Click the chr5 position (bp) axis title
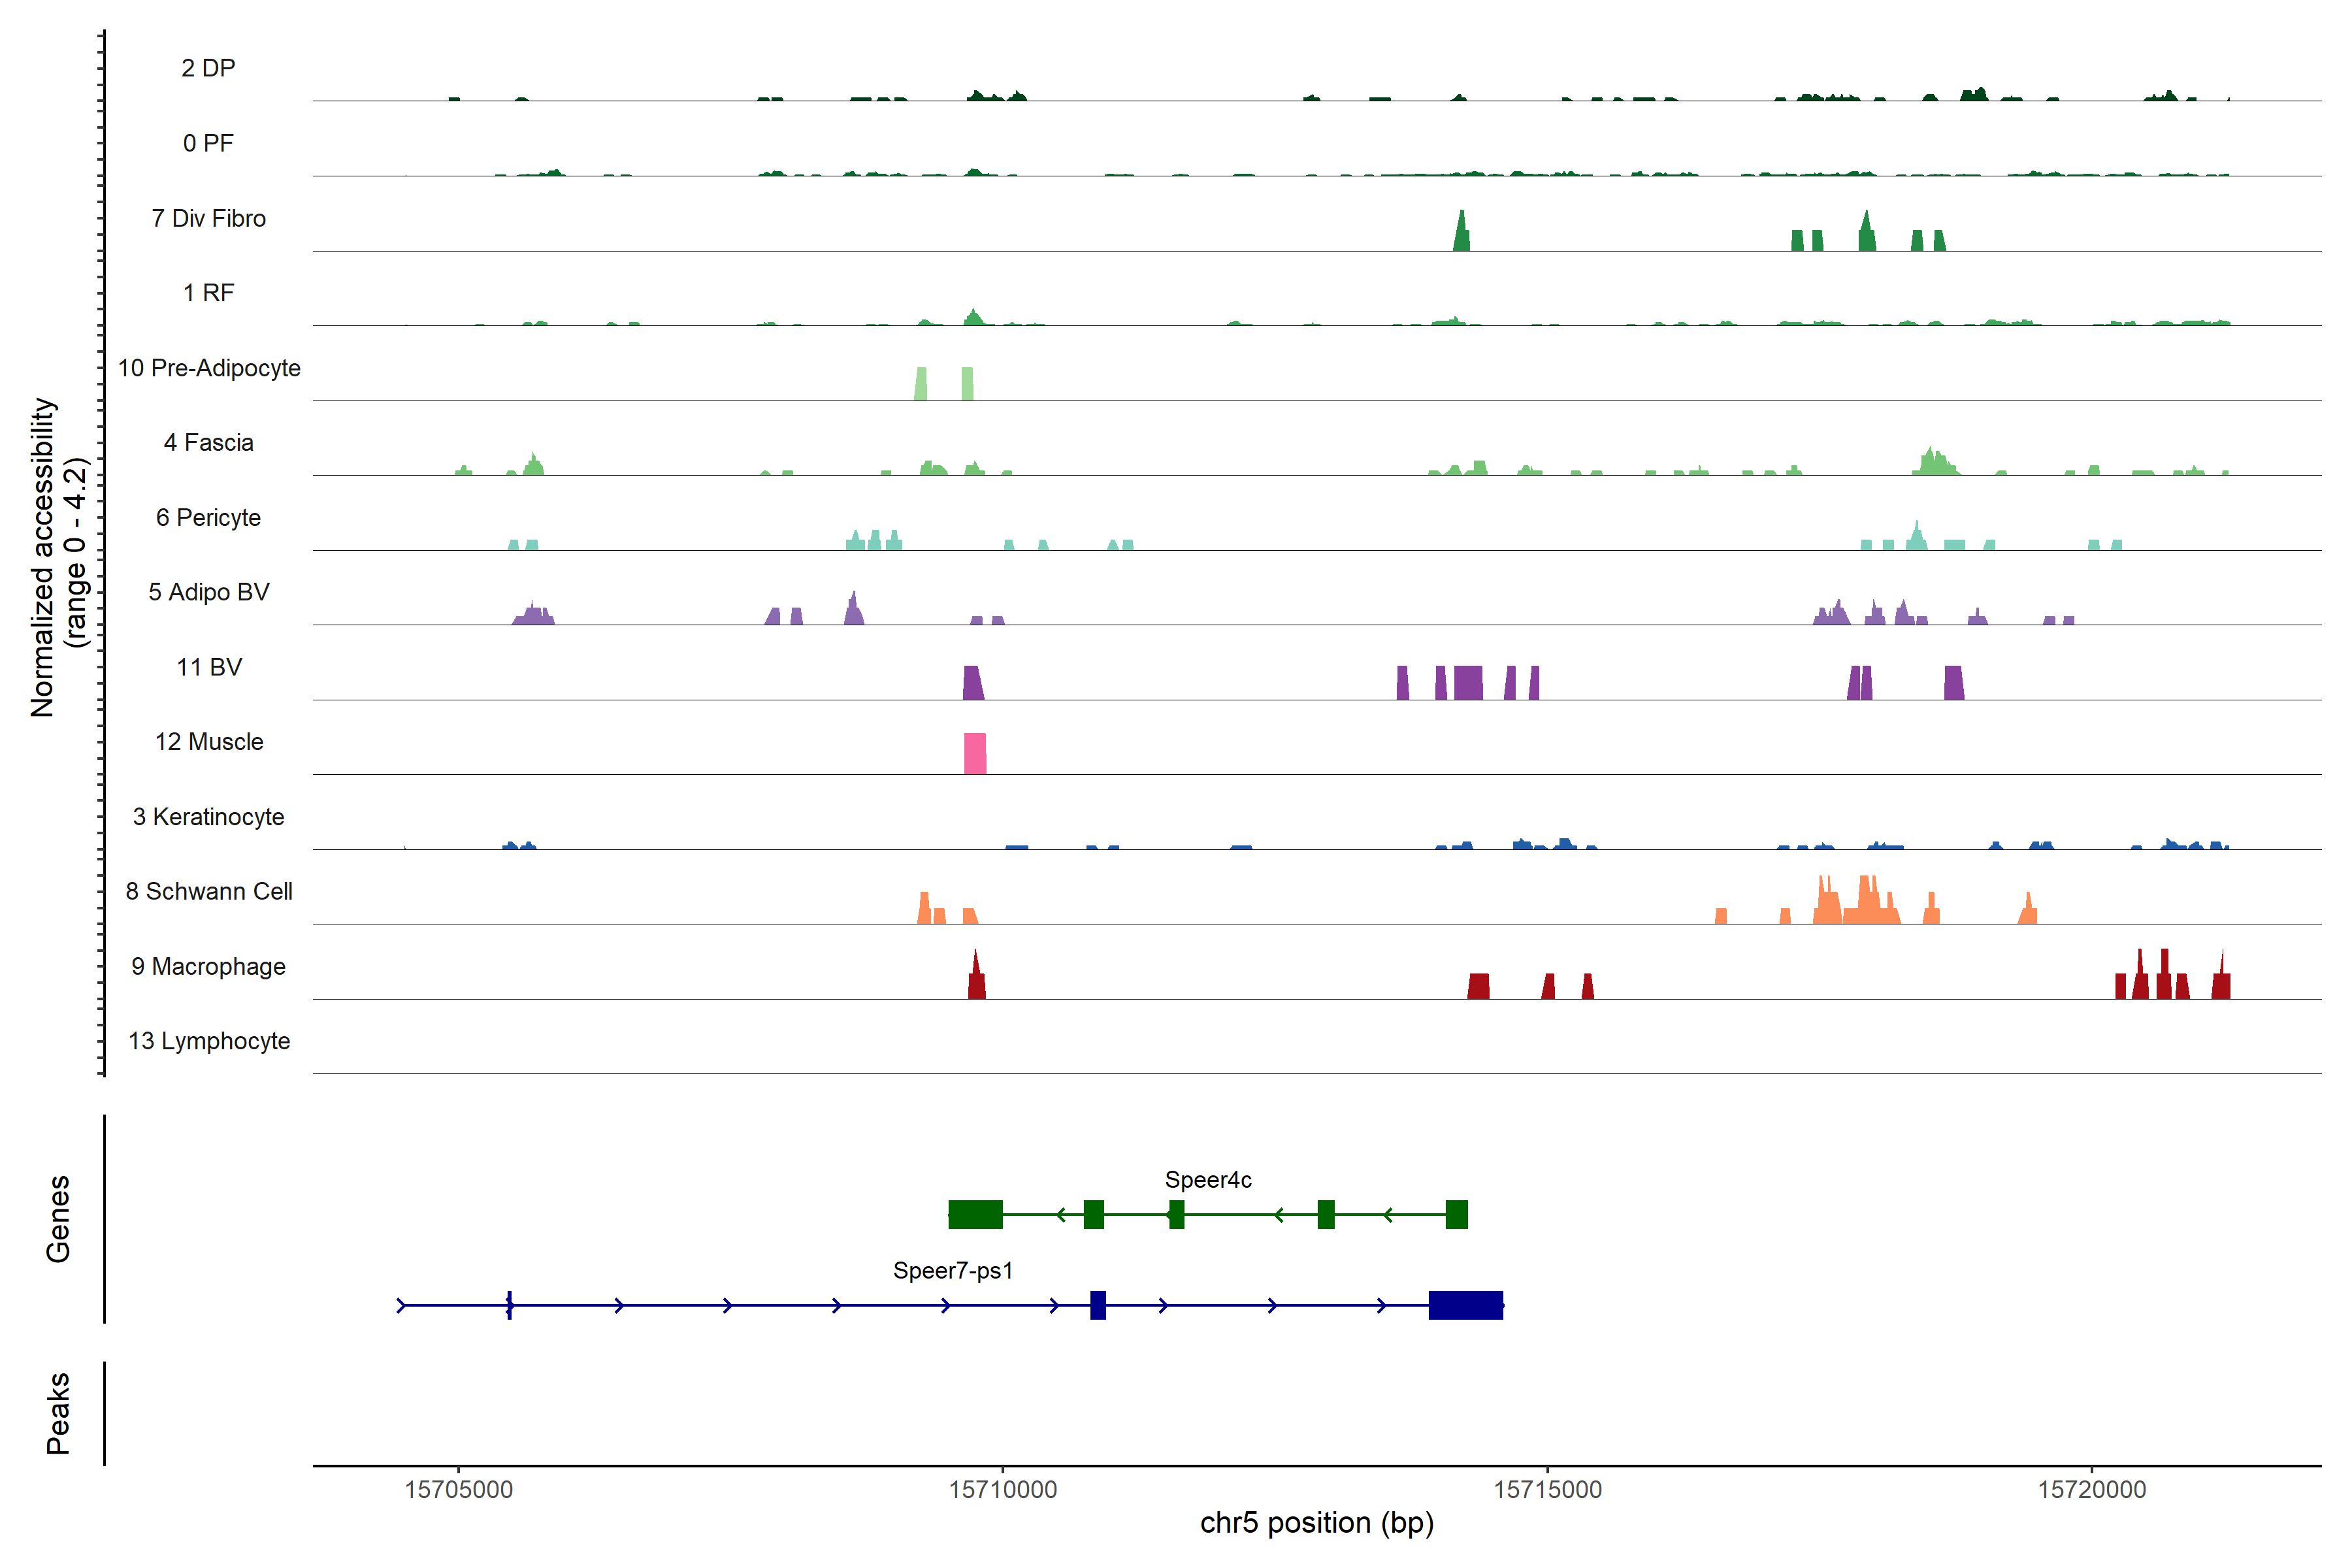 (1316, 1523)
